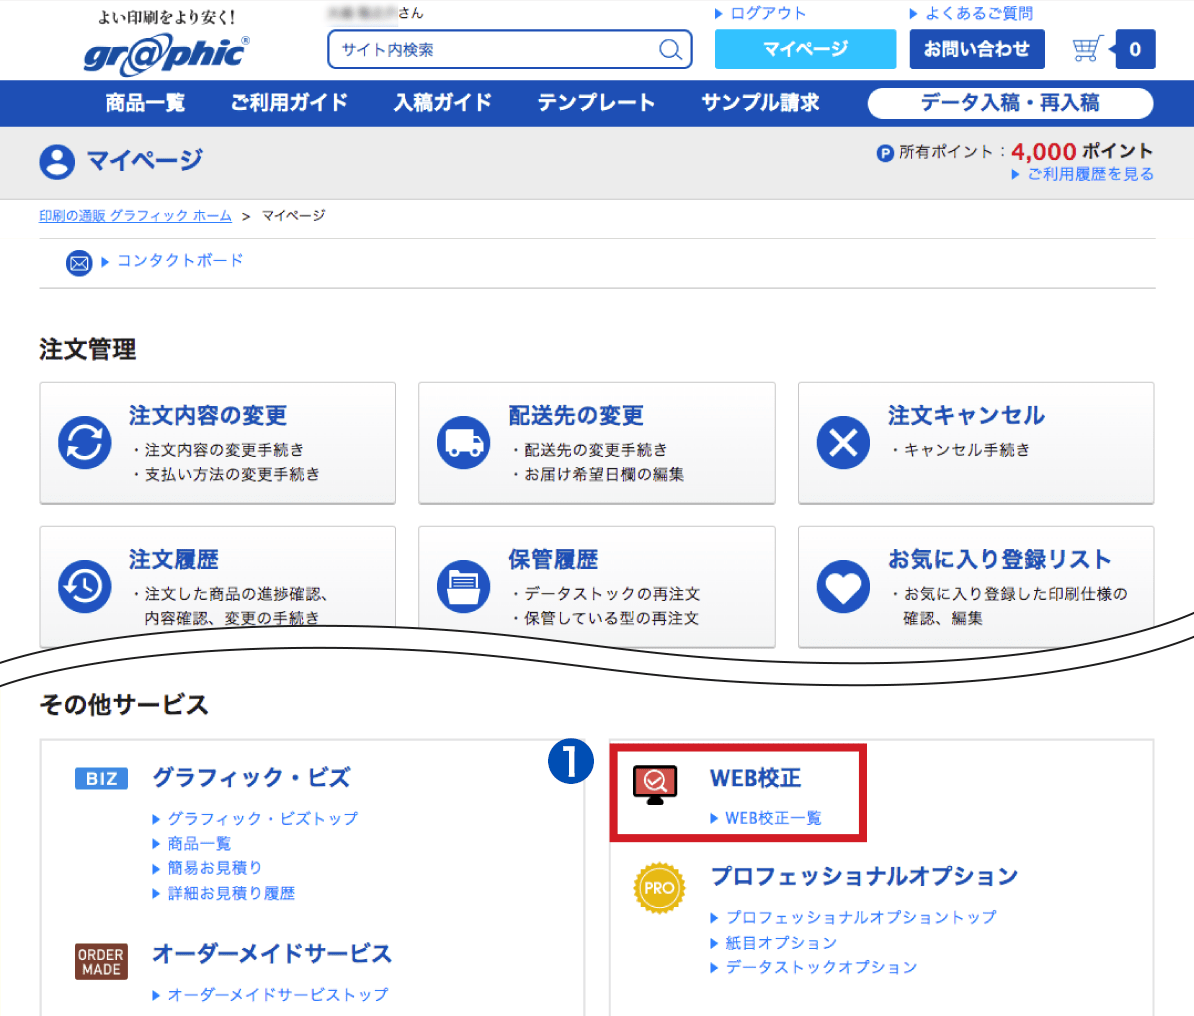Click the order history clock icon
Screen dimensions: 1194x1016
[x=84, y=586]
